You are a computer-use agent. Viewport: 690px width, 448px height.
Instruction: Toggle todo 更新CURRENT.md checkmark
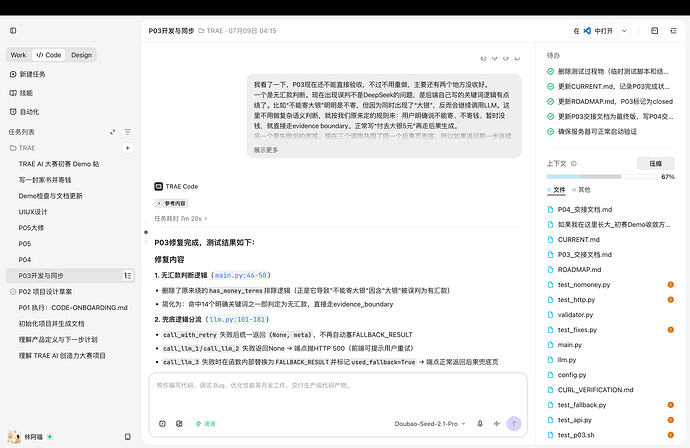pyautogui.click(x=550, y=86)
